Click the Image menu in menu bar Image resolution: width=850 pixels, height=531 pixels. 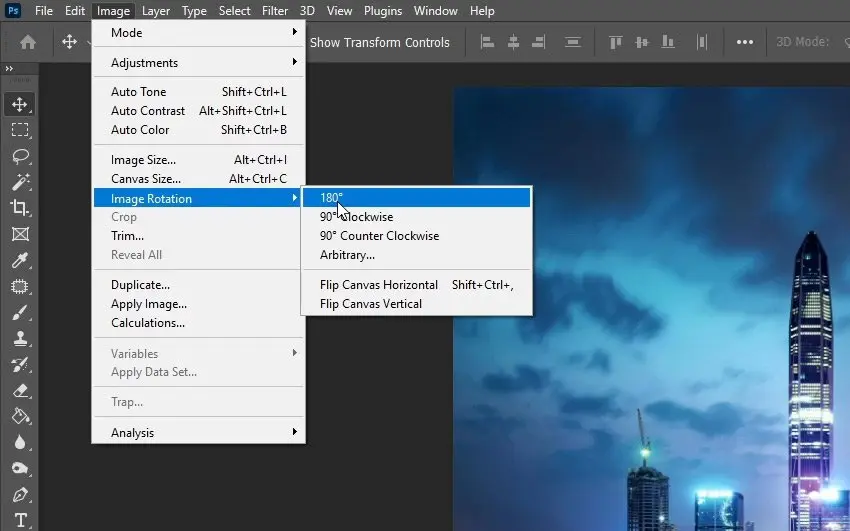click(113, 11)
